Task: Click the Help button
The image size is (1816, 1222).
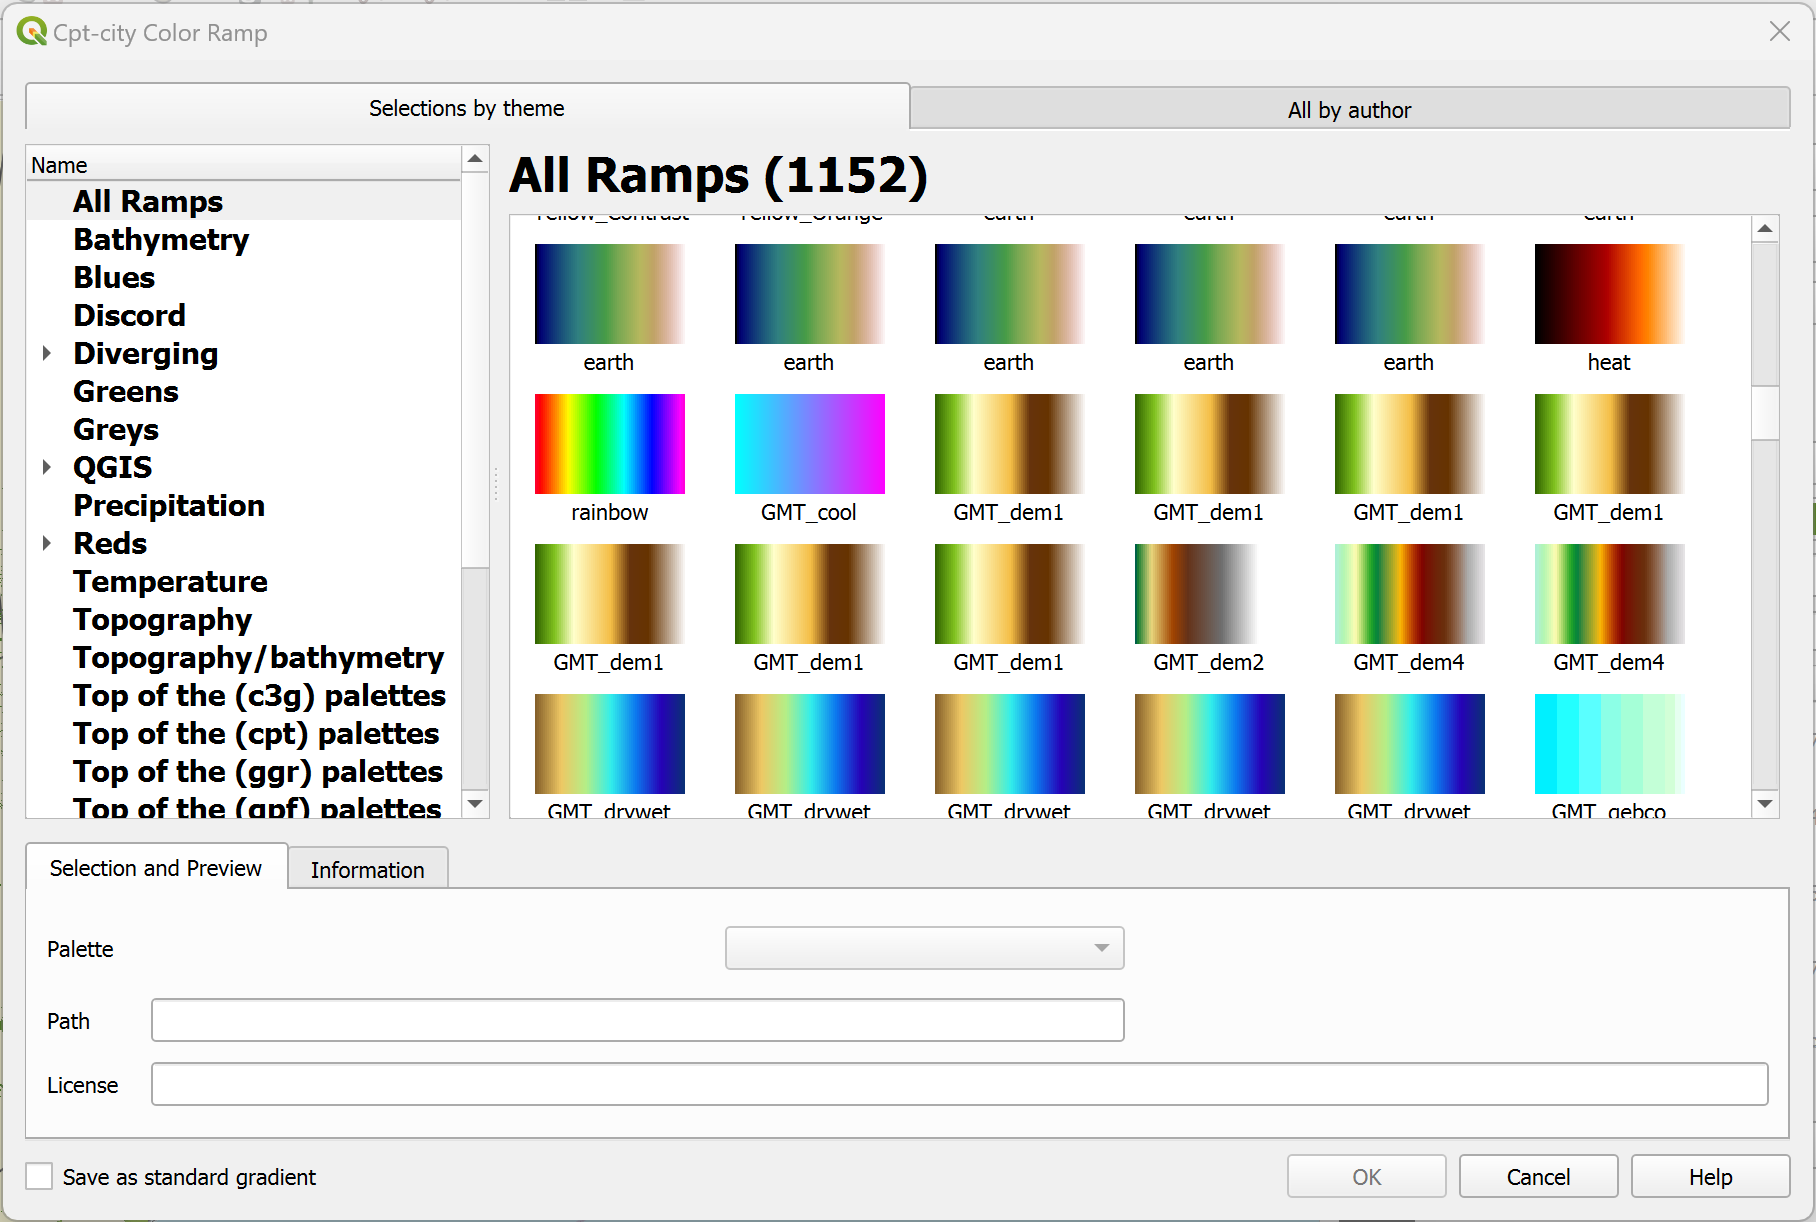Action: coord(1709,1177)
